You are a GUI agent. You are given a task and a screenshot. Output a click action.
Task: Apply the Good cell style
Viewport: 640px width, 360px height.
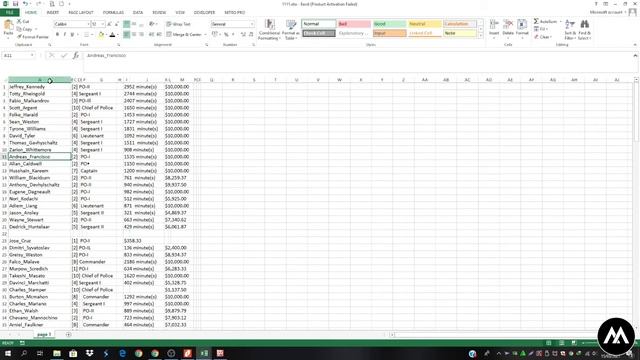tap(389, 24)
